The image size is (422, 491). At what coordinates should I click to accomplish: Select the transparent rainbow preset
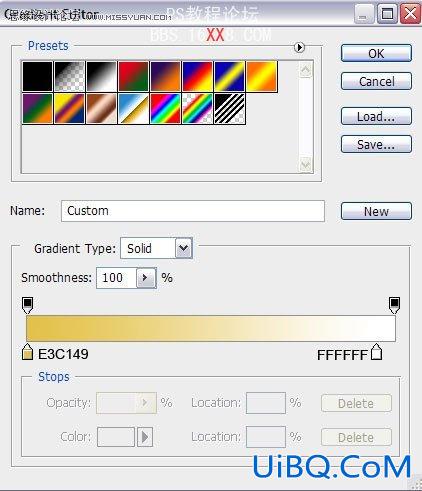click(198, 109)
